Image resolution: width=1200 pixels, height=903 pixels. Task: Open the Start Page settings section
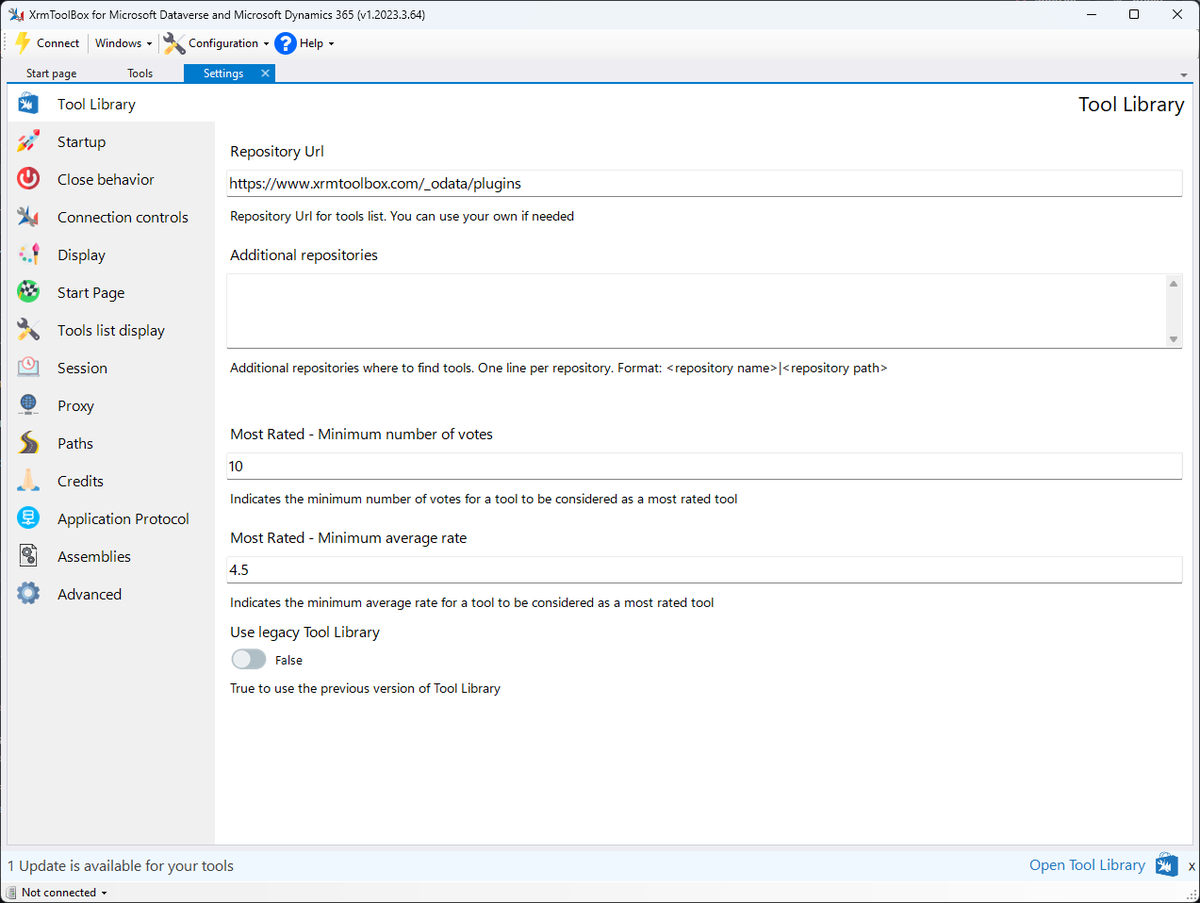point(111,292)
